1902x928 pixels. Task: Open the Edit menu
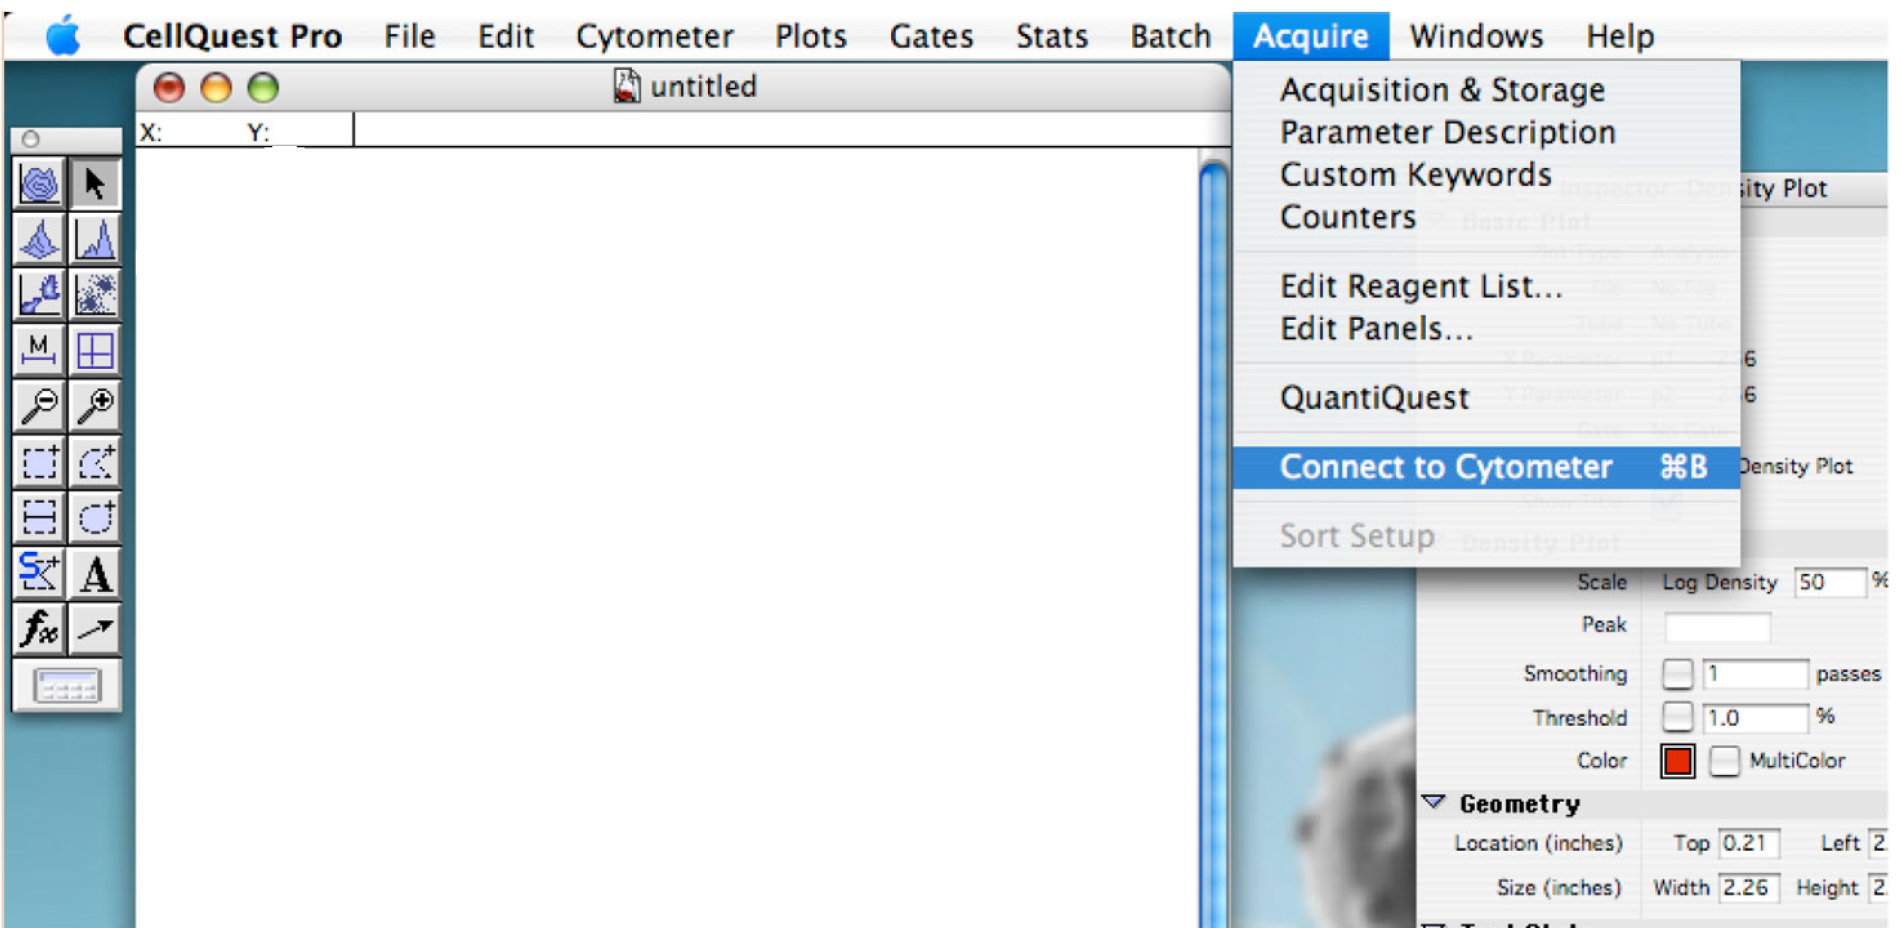505,36
